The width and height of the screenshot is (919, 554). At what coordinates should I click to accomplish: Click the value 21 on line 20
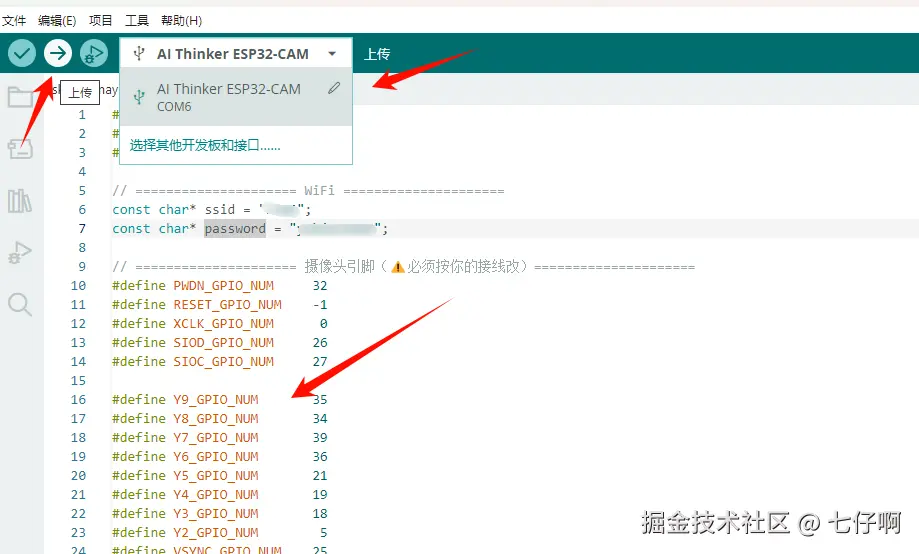320,475
